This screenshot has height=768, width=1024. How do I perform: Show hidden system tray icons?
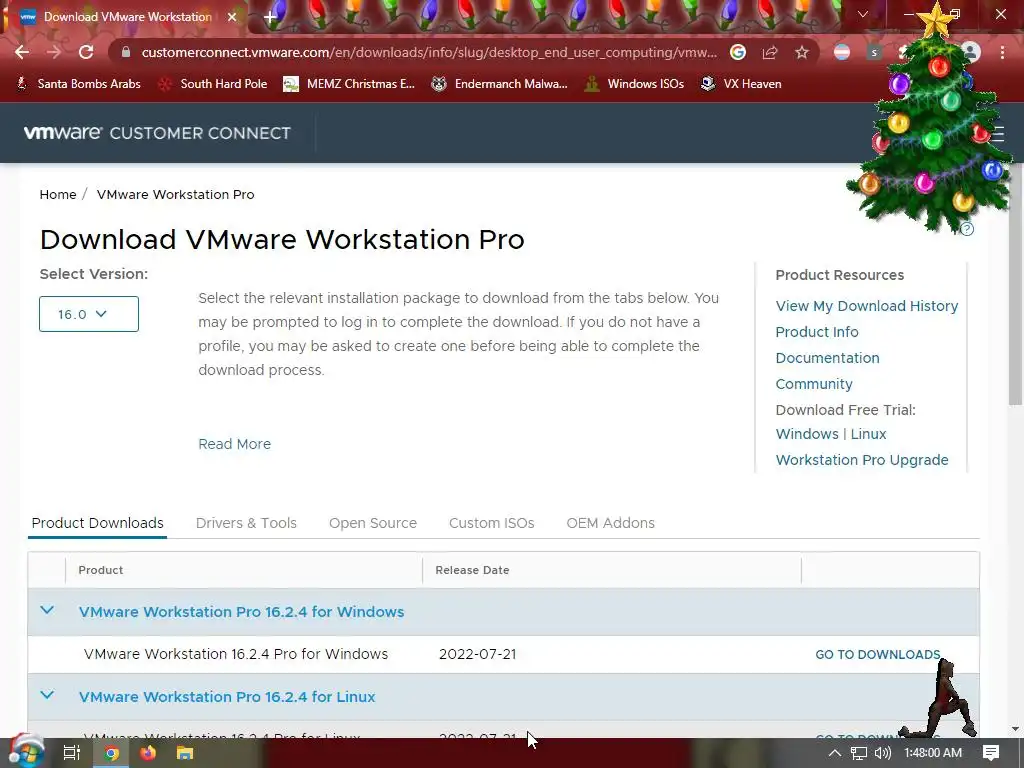pyautogui.click(x=835, y=753)
